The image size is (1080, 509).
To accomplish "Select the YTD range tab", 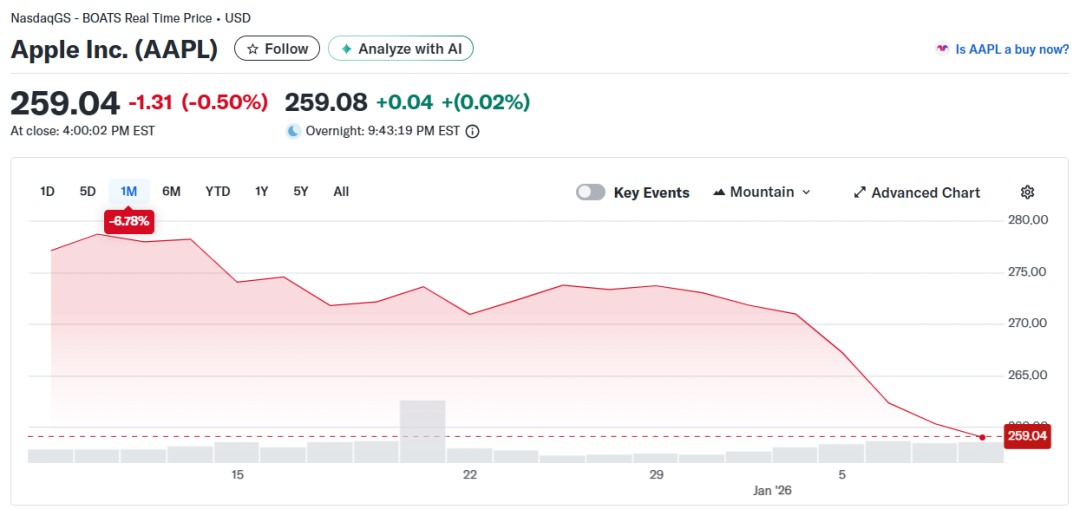I will coord(218,191).
